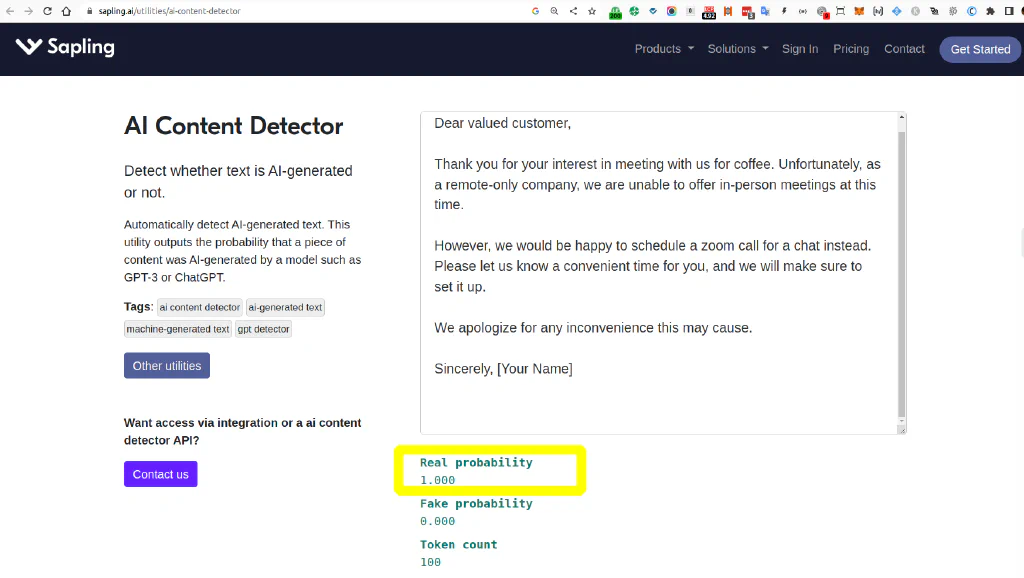This screenshot has width=1024, height=578.
Task: Select the "ai content detector" tag
Action: coord(200,308)
